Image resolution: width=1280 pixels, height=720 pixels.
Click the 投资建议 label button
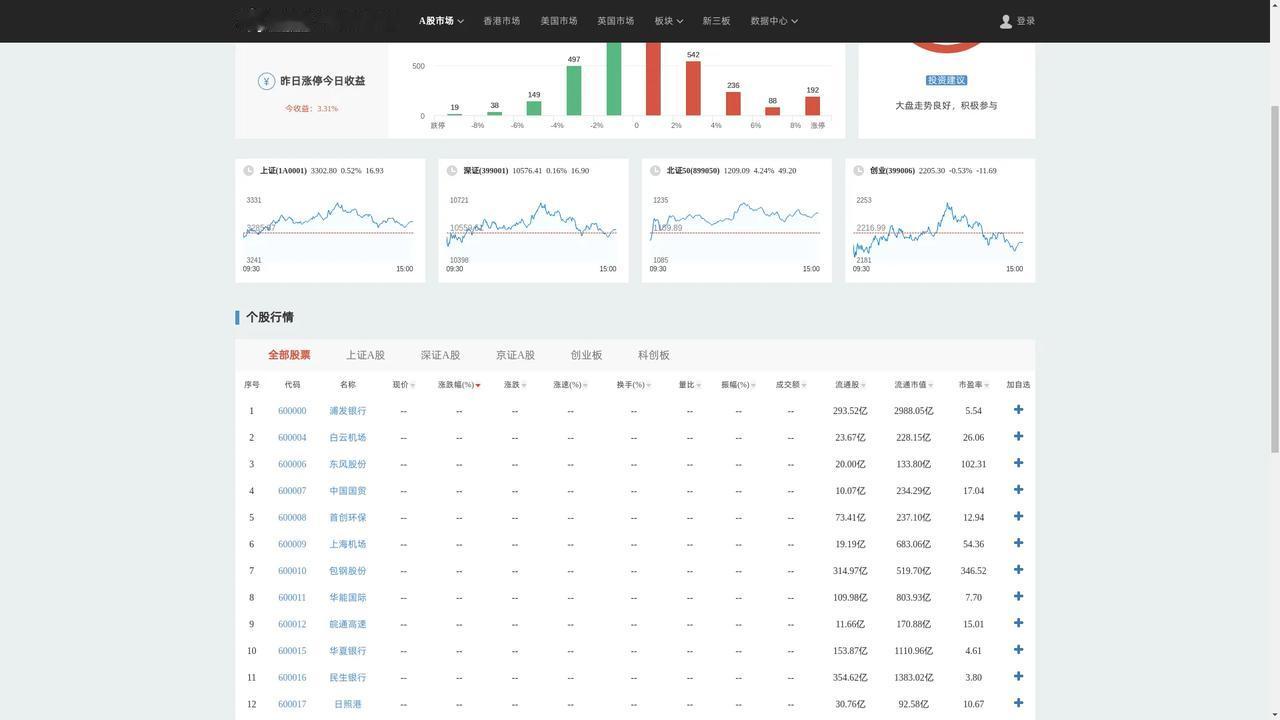pyautogui.click(x=947, y=80)
